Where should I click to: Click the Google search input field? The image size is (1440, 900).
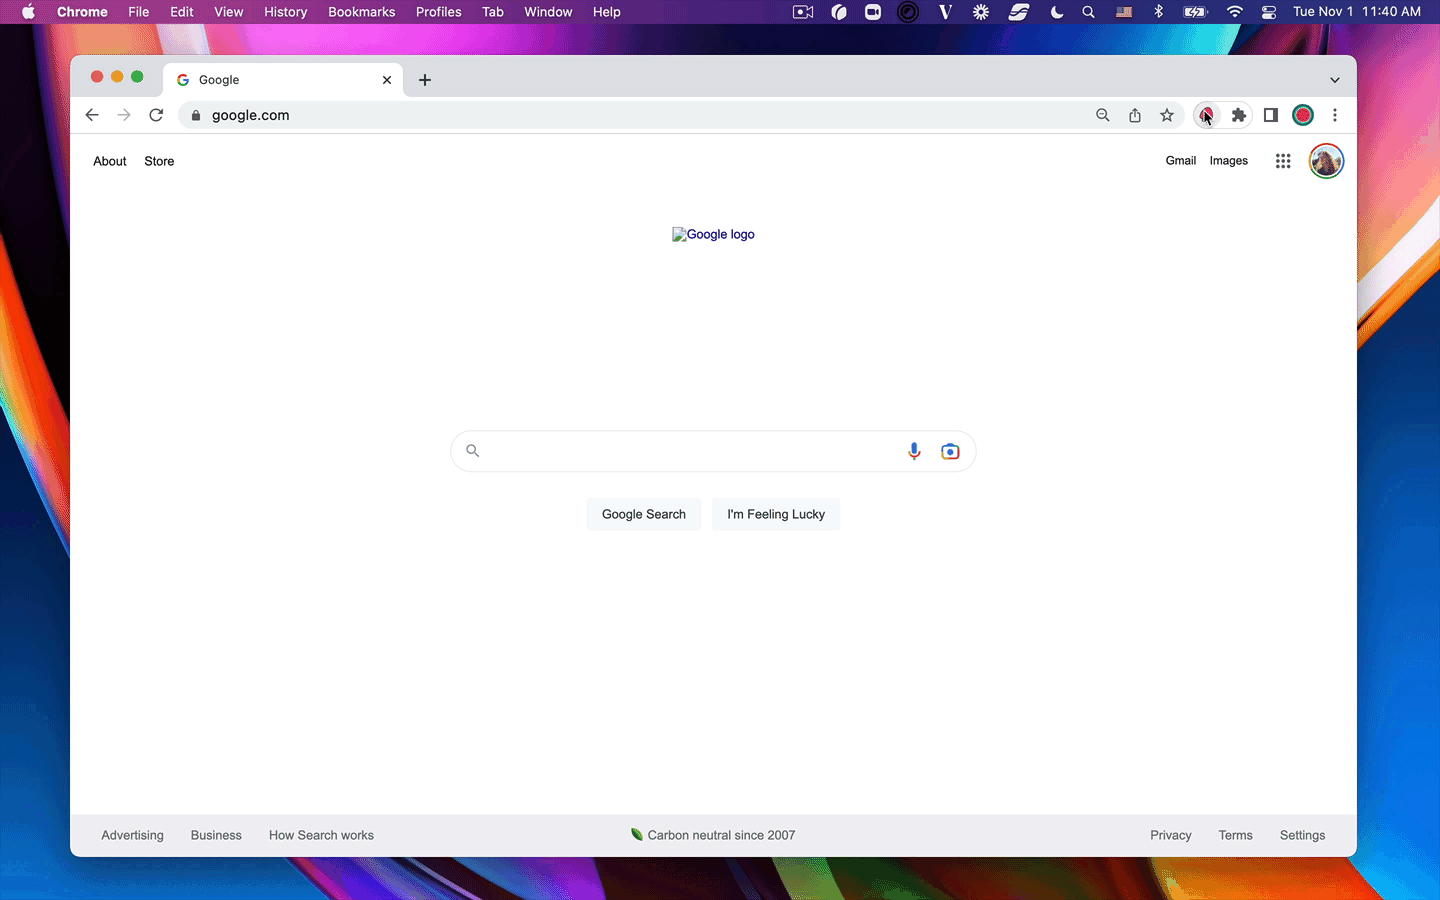click(690, 451)
